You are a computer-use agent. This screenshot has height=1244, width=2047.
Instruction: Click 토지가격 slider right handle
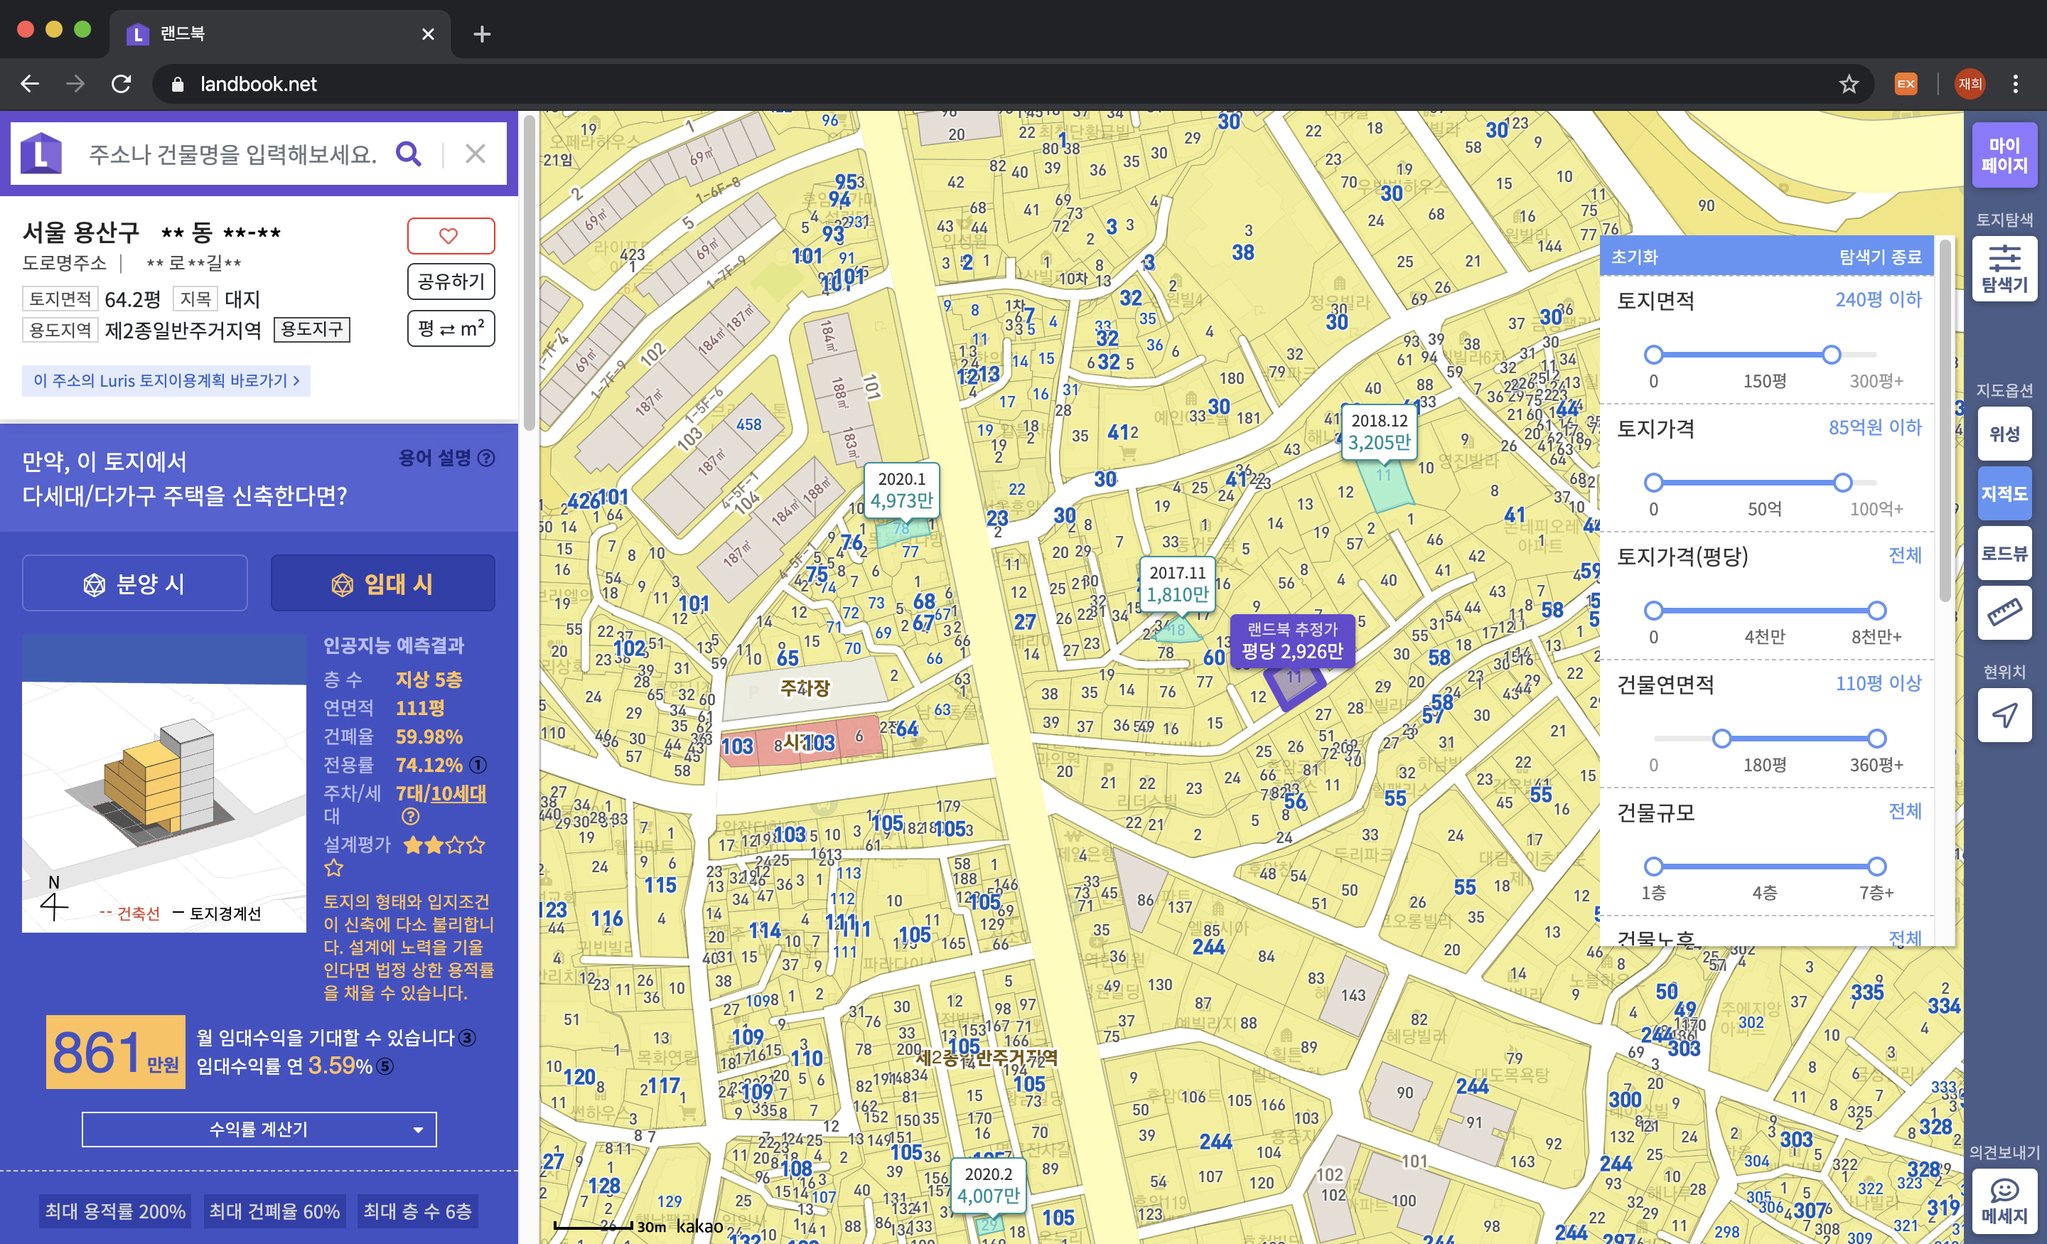[x=1843, y=482]
